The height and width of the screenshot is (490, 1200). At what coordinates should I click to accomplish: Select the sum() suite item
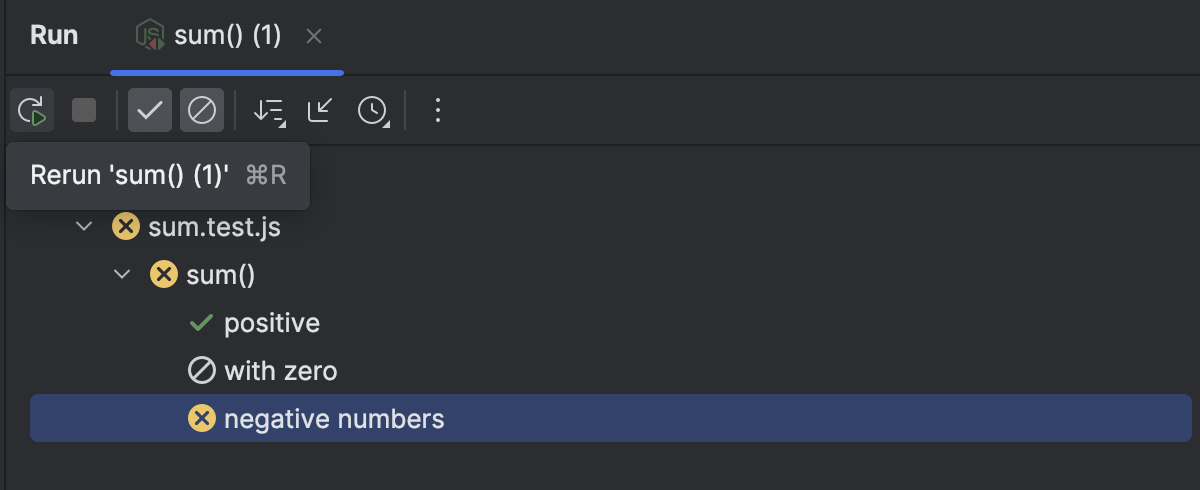220,274
